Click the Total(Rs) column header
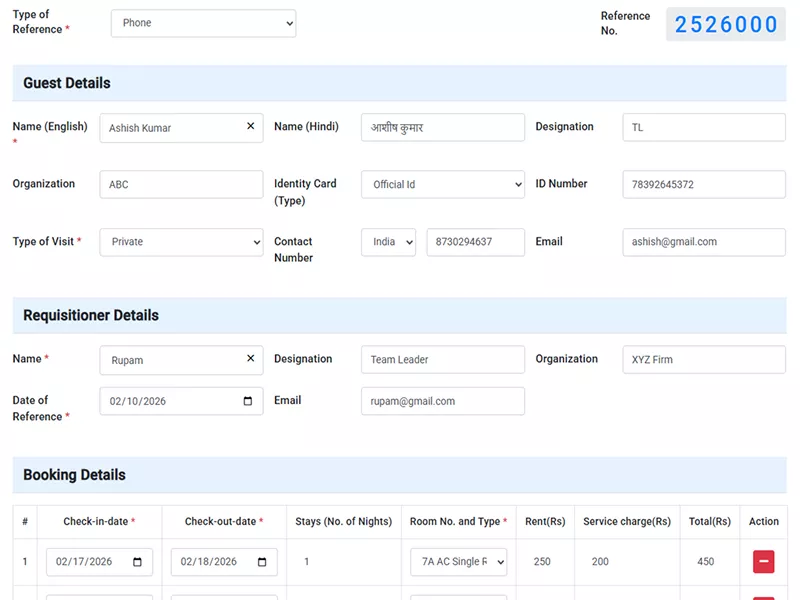Image resolution: width=800 pixels, height=600 pixels. 710,521
